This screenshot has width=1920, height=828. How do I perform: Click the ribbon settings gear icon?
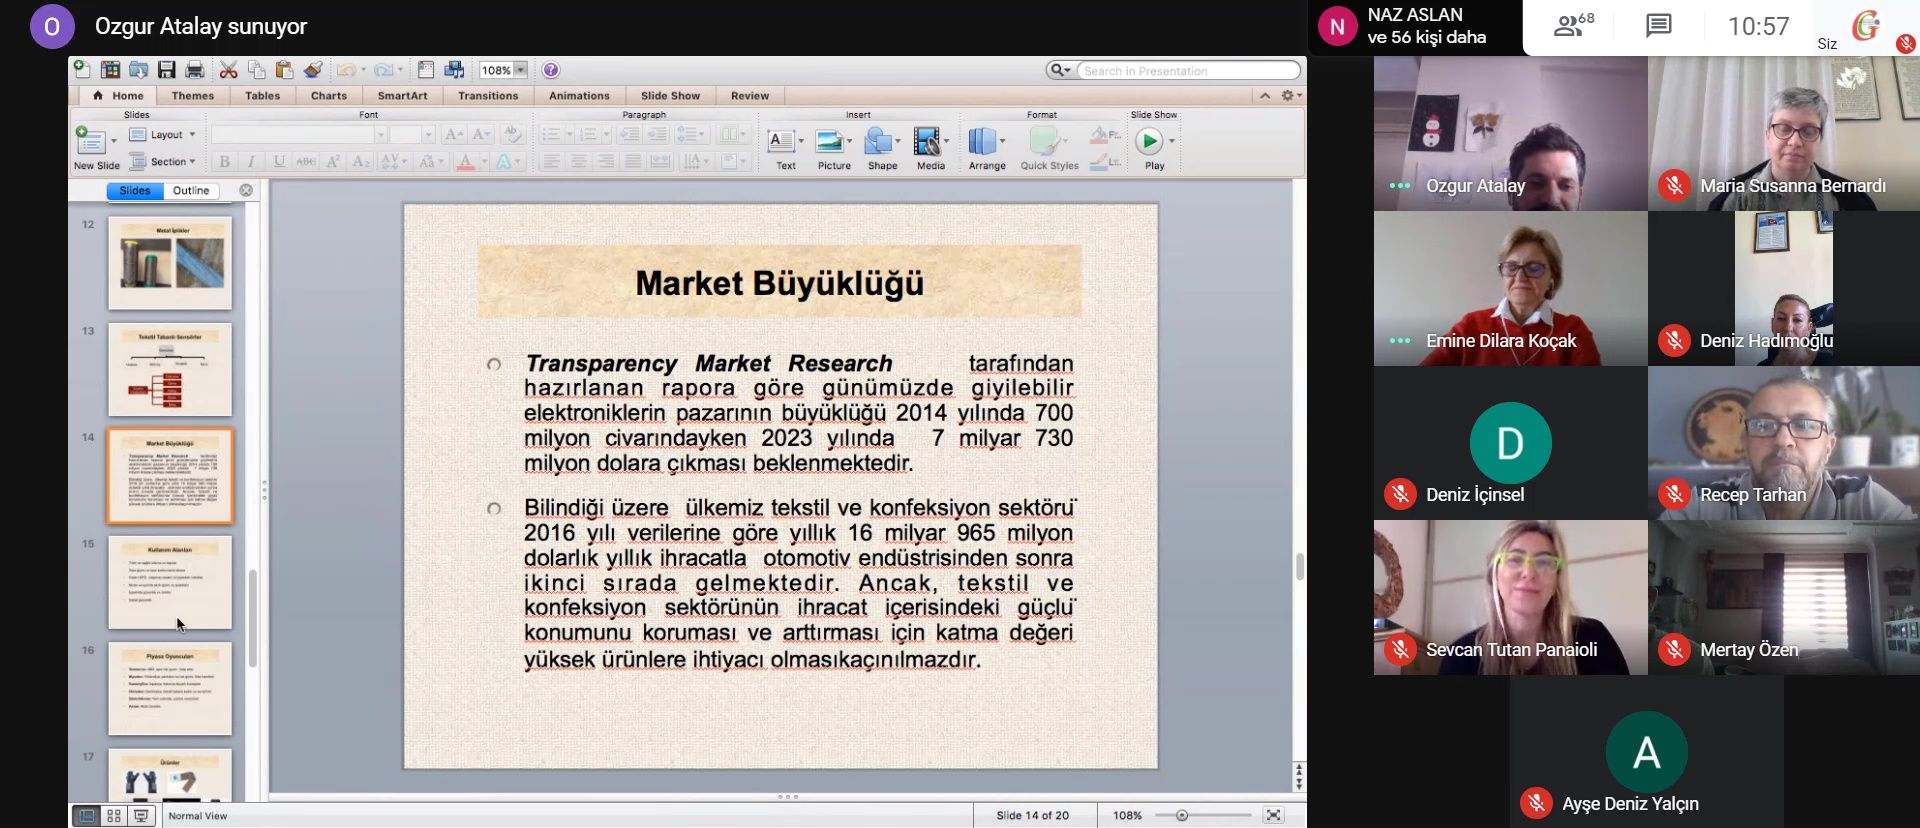coord(1290,96)
